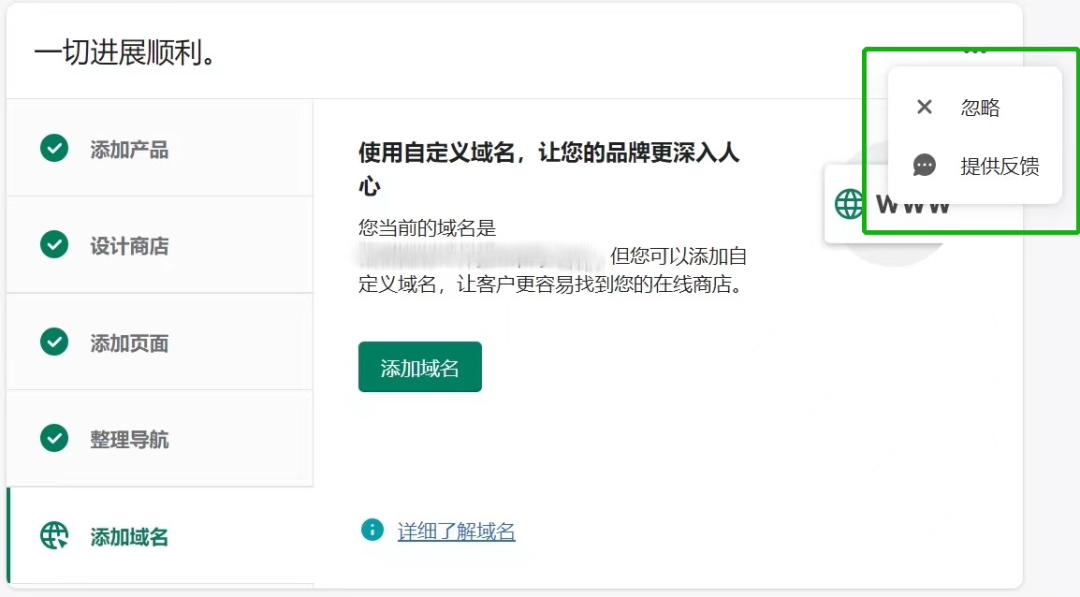Choose 忽略 from the popup menu
Image resolution: width=1080 pixels, height=597 pixels.
(980, 108)
